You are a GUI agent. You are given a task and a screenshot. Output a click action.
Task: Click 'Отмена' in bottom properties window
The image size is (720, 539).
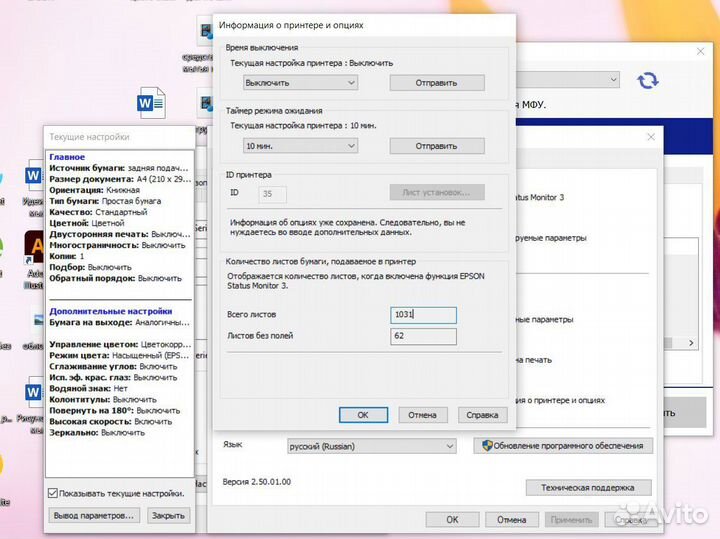click(x=512, y=519)
